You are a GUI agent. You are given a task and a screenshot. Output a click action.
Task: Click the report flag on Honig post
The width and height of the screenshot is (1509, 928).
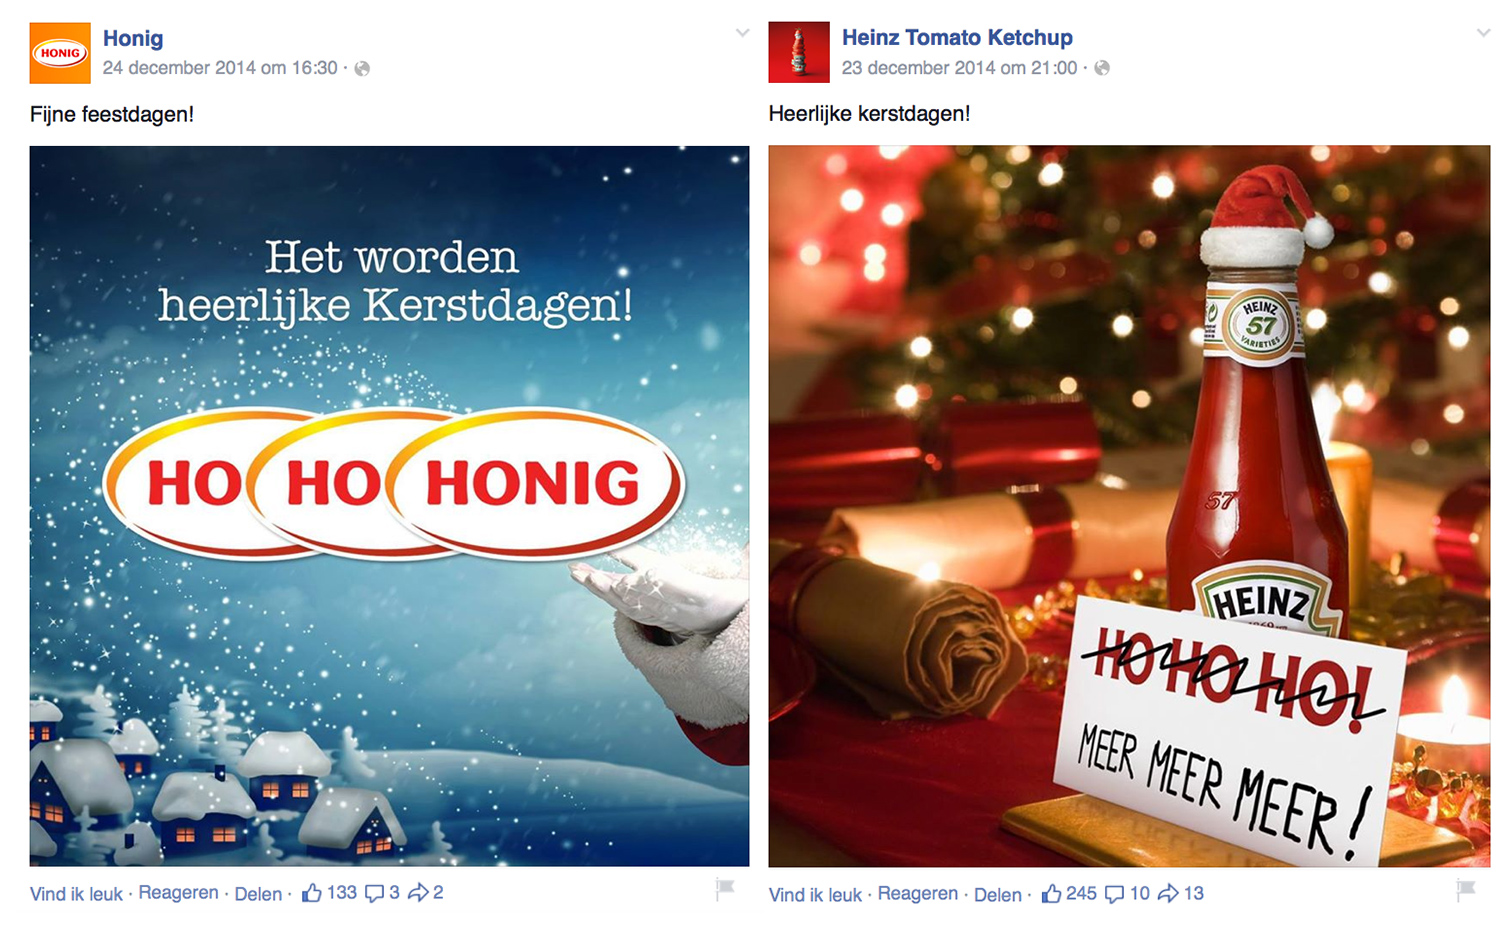(725, 889)
